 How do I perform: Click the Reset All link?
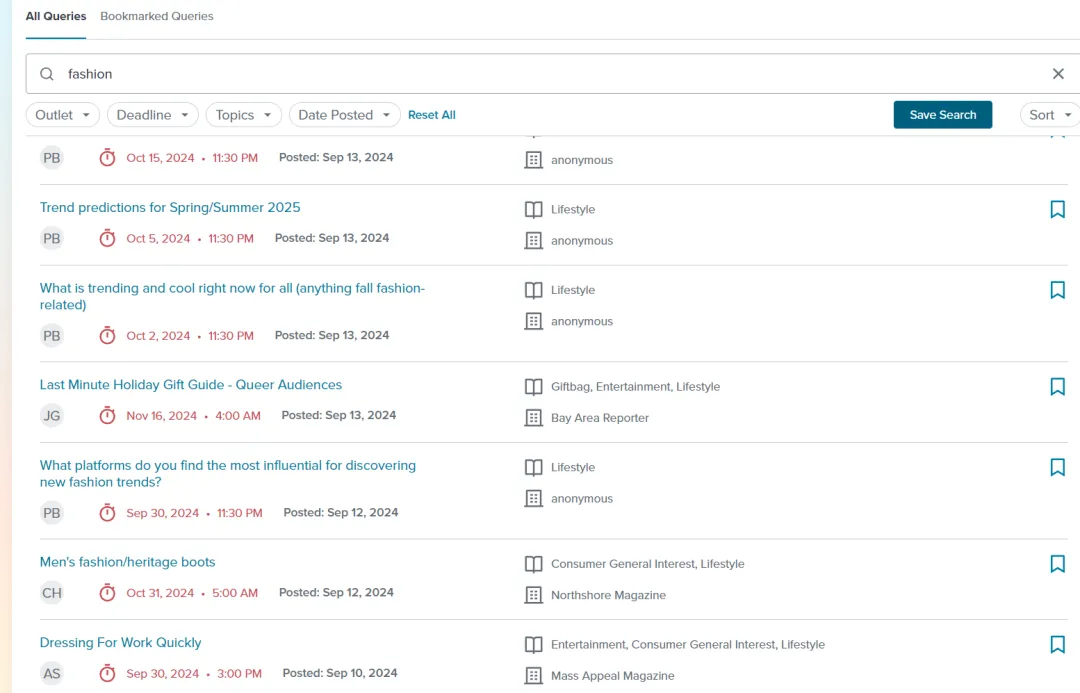point(431,115)
